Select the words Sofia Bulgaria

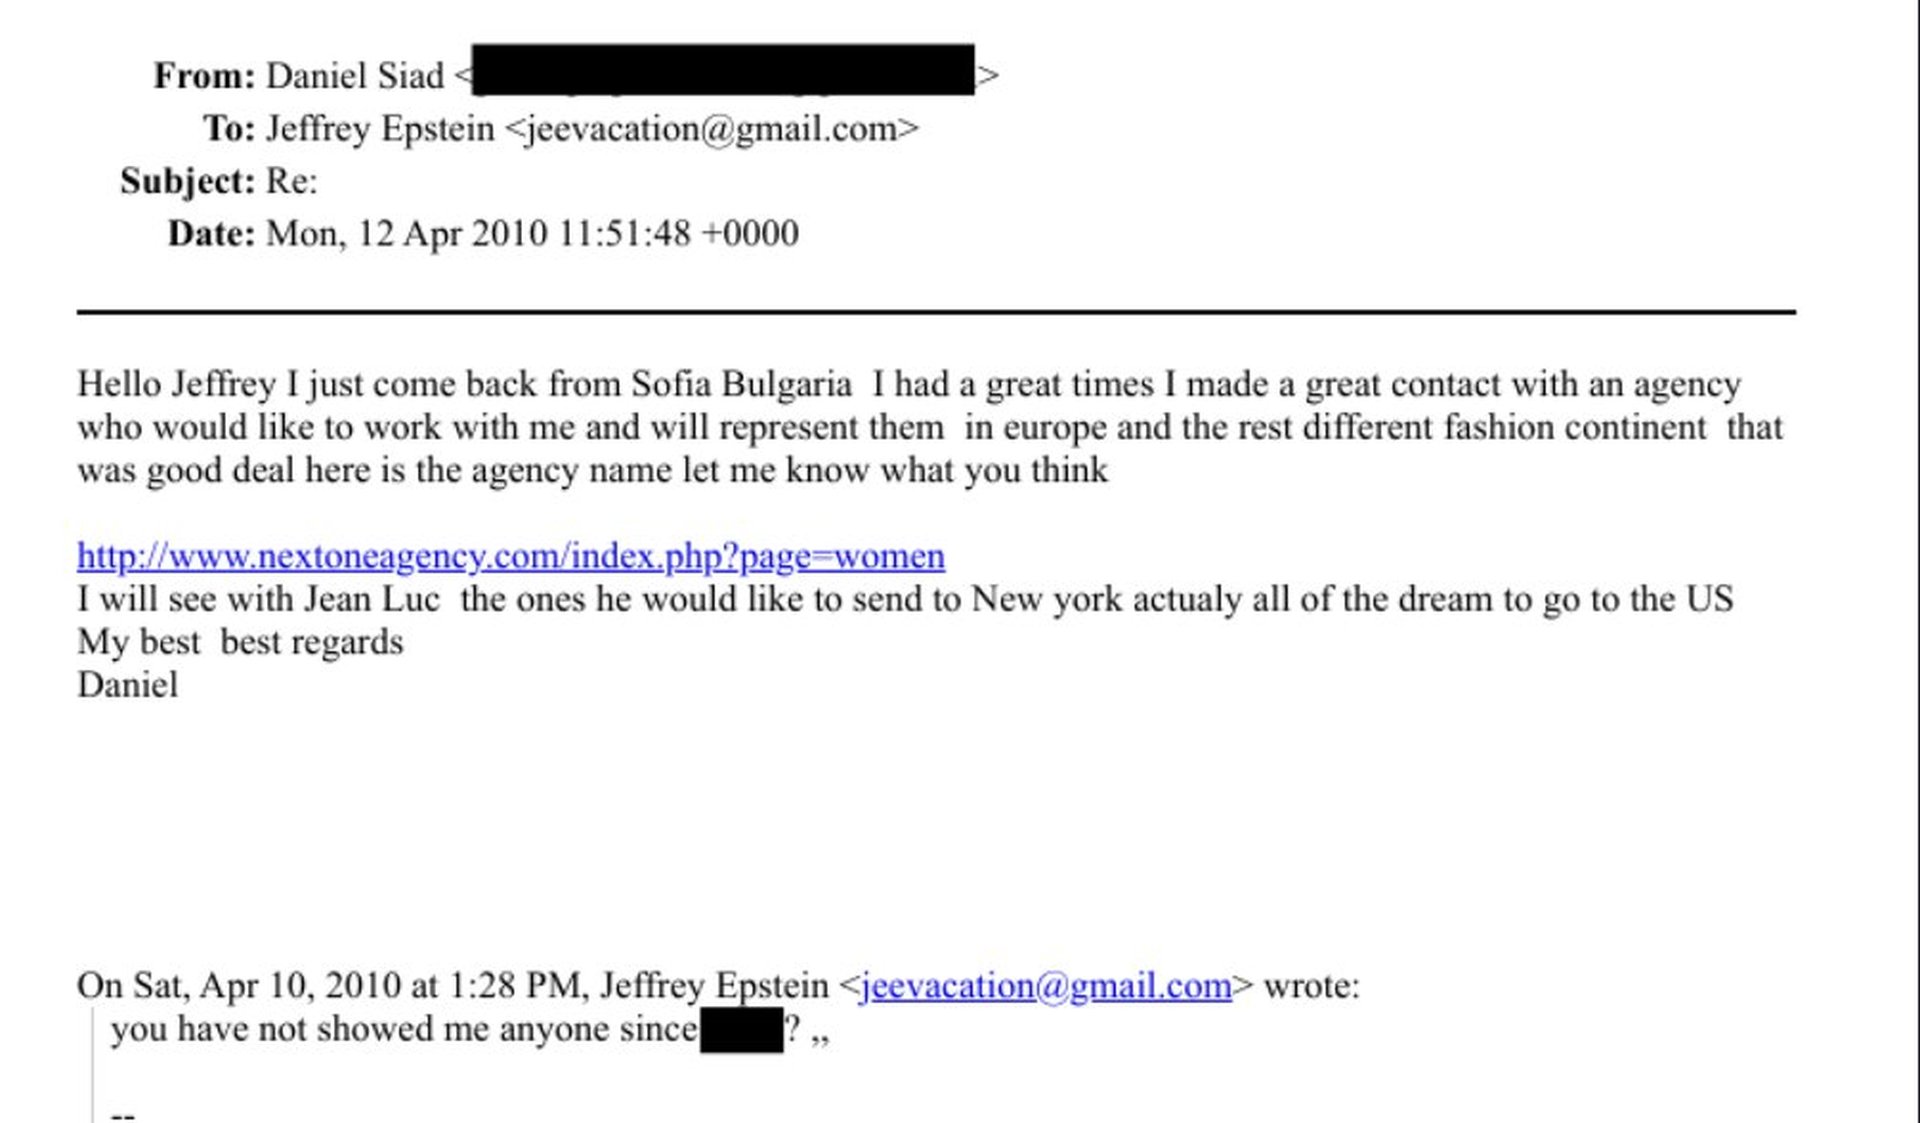pyautogui.click(x=740, y=384)
